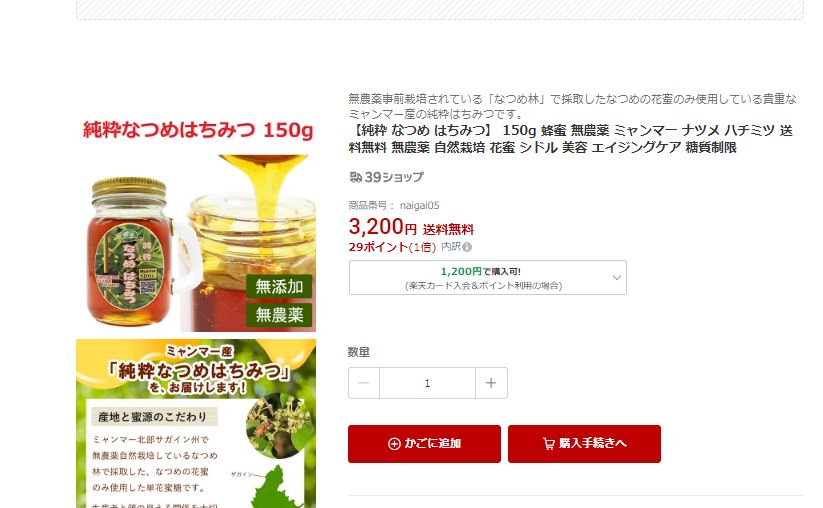Open the 楽天カード入会&ポイント利用 offer box
823x508 pixels.
pyautogui.click(x=488, y=278)
